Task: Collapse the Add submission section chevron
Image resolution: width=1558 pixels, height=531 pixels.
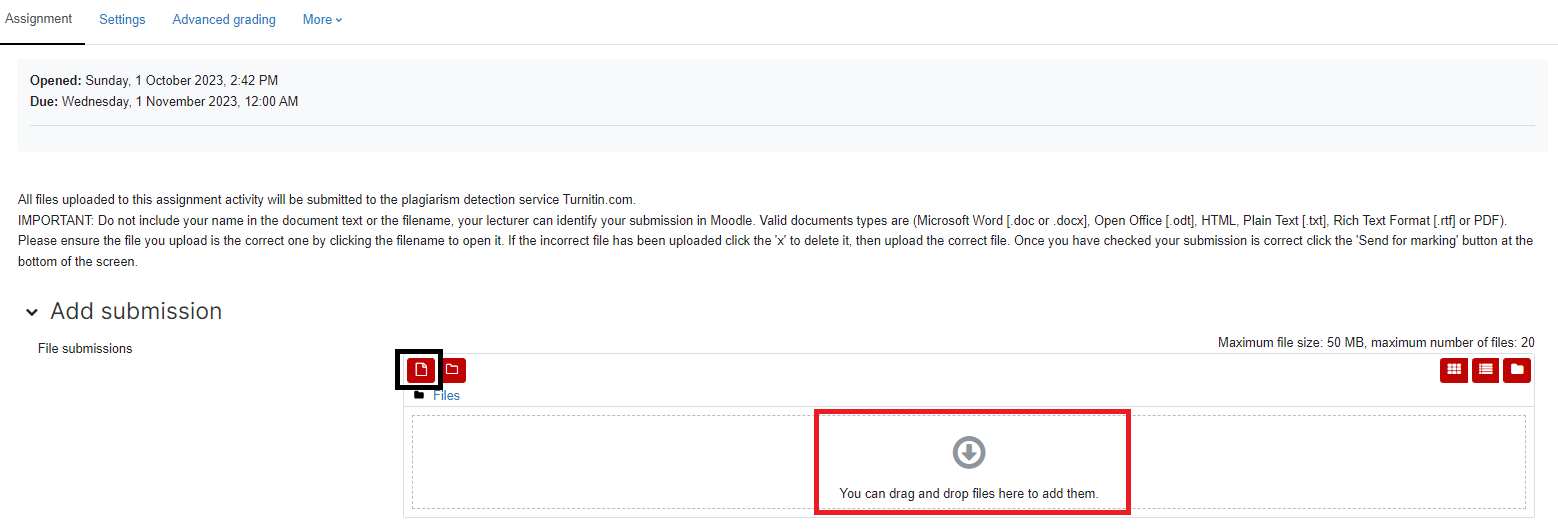Action: [x=32, y=312]
